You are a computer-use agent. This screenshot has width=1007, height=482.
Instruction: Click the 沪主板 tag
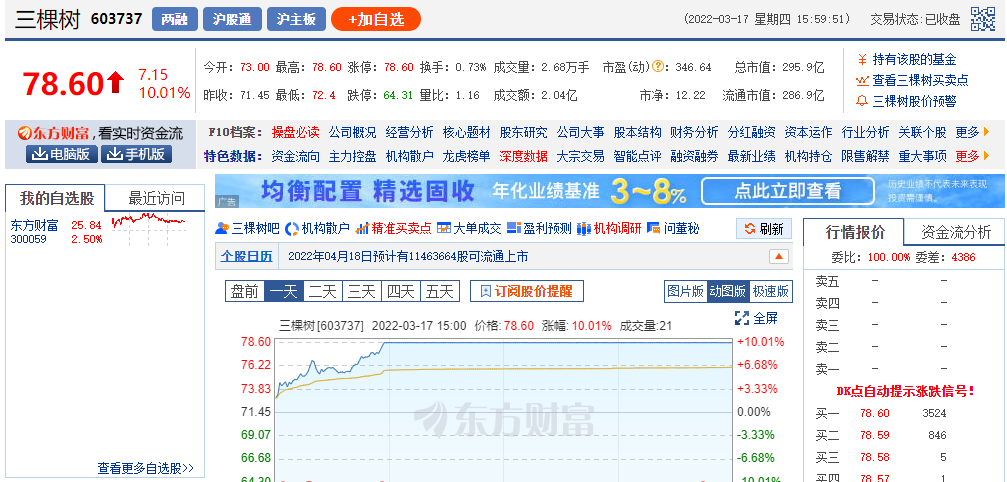(x=297, y=19)
